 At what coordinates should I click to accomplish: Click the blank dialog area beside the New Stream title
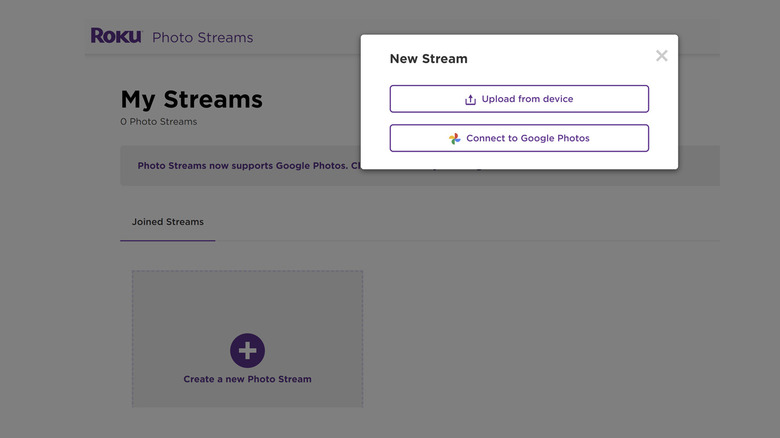pos(560,59)
